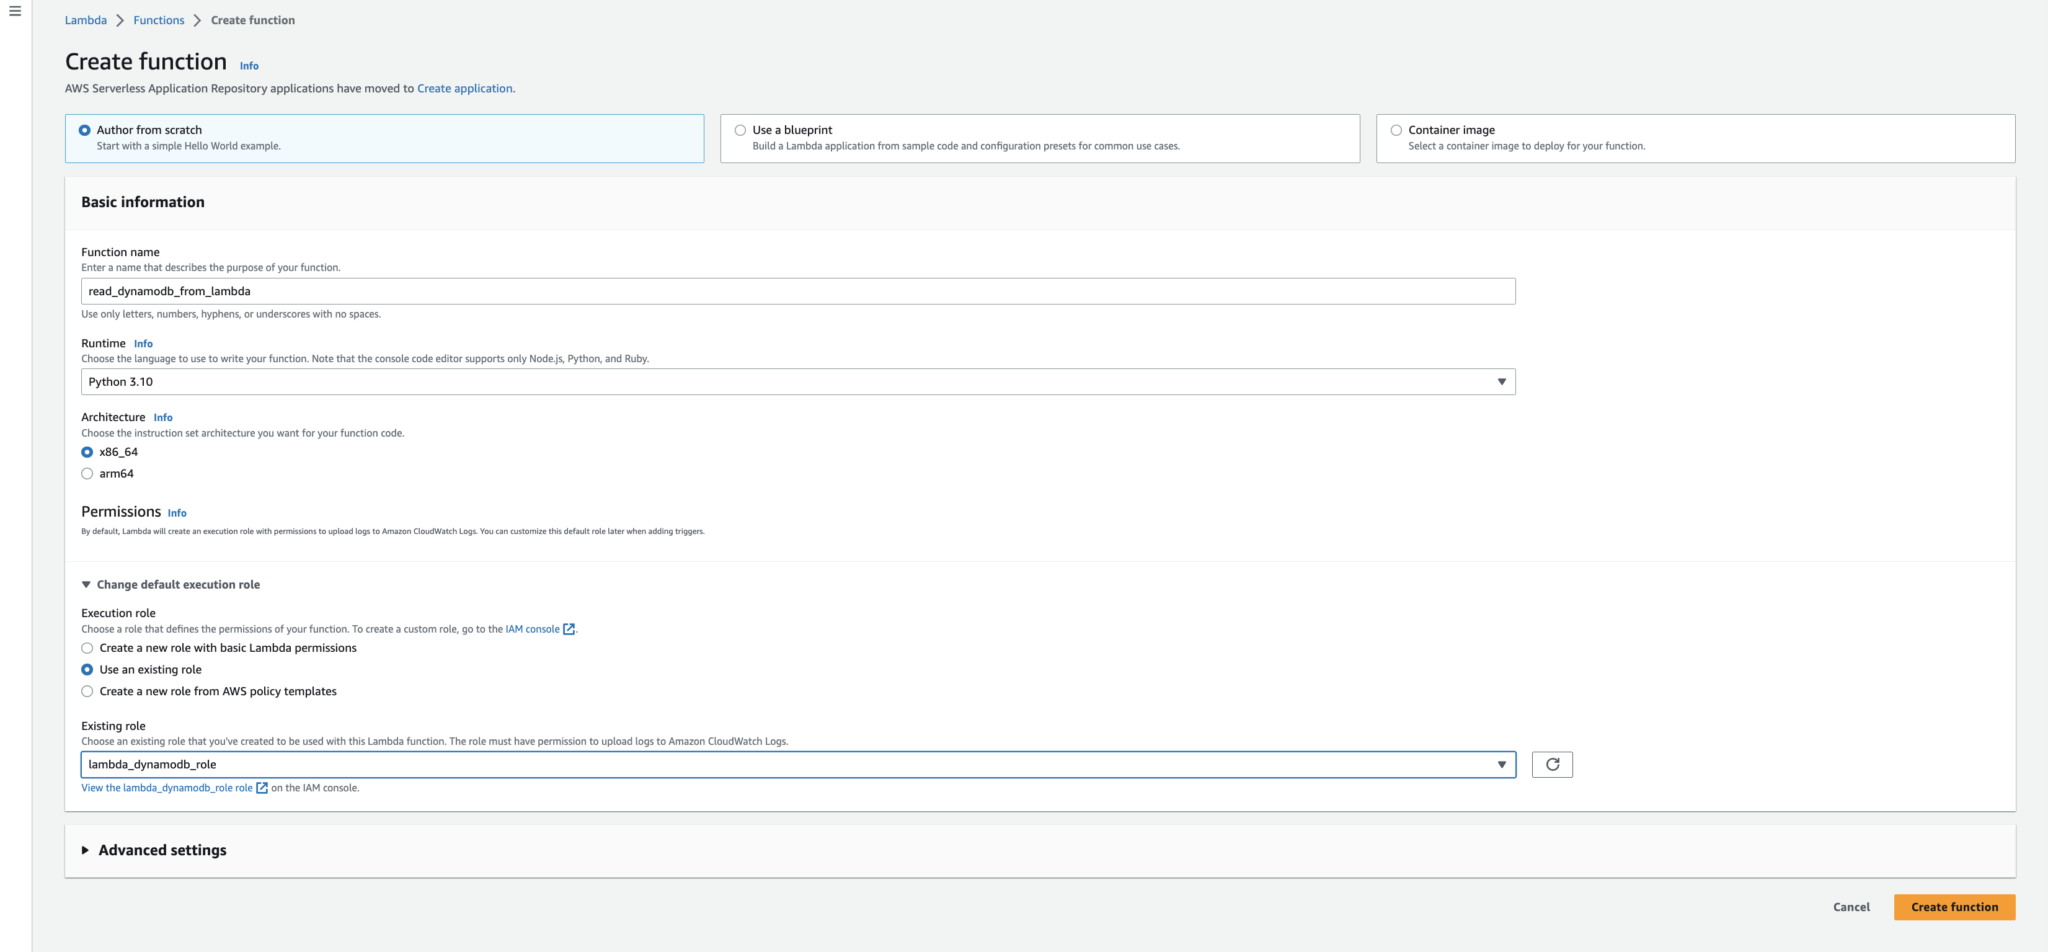Click the Info link next to Runtime
Screen dimensions: 2048x952
click(143, 344)
